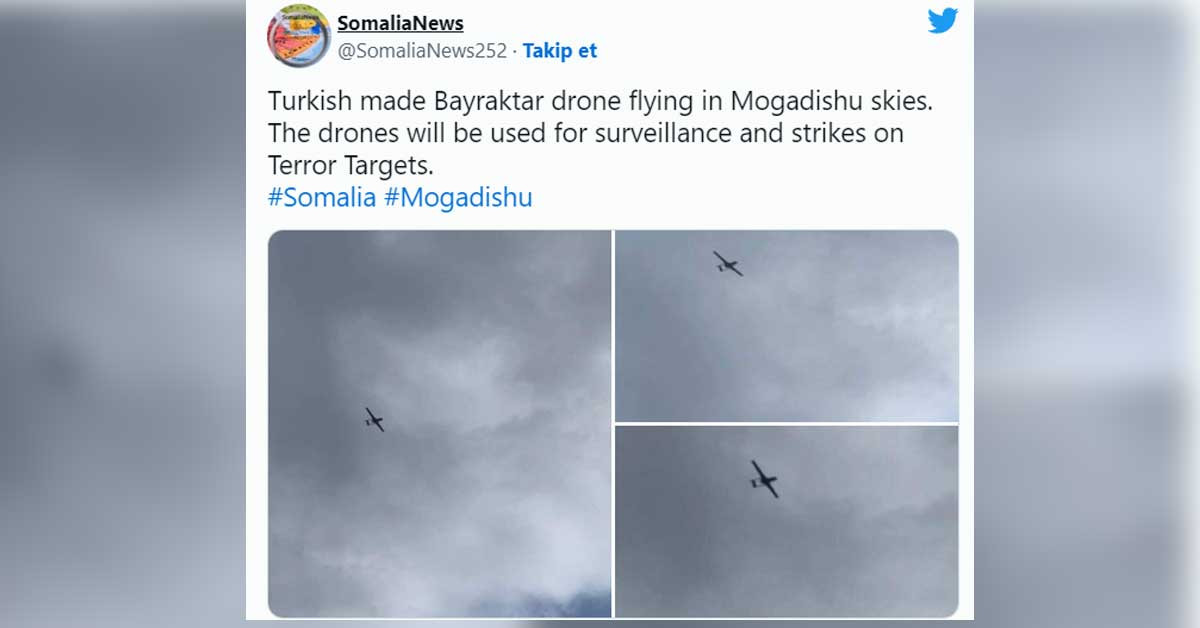The width and height of the screenshot is (1200, 628).
Task: Open the SomaliaNews display name link
Action: click(x=400, y=23)
